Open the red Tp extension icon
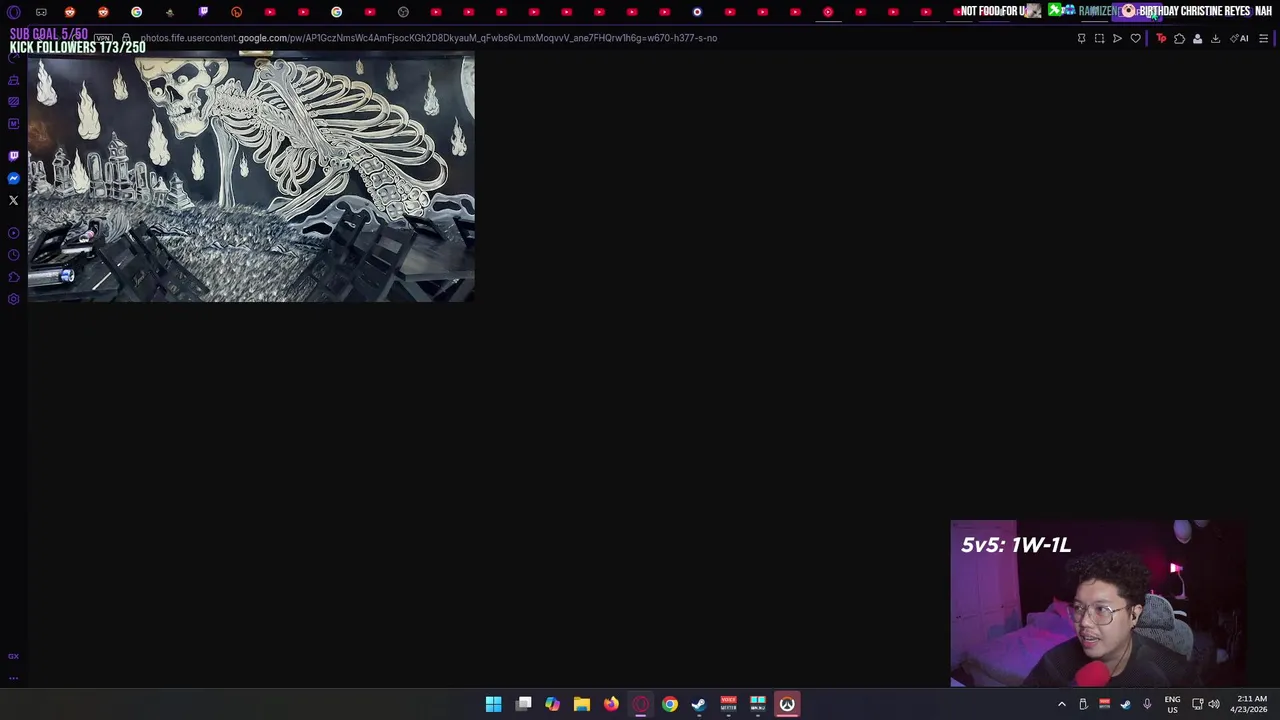The height and width of the screenshot is (720, 1280). coord(1161,38)
